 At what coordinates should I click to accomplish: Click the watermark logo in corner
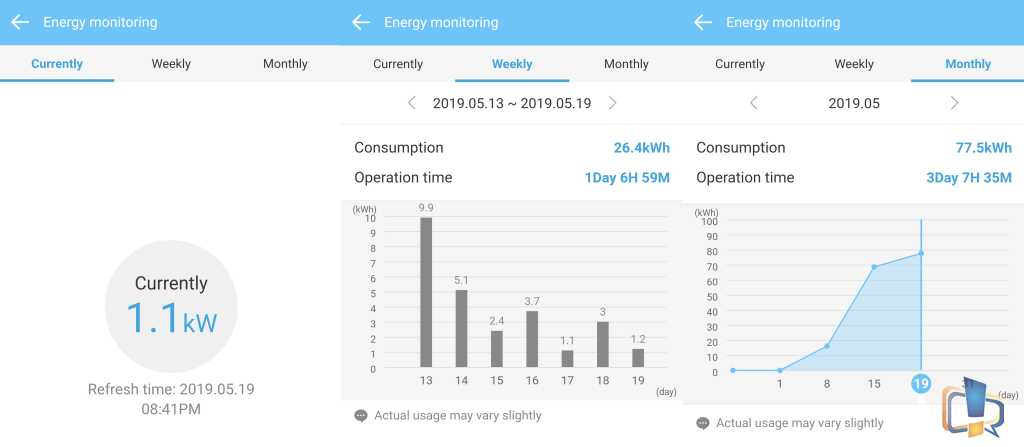point(973,406)
